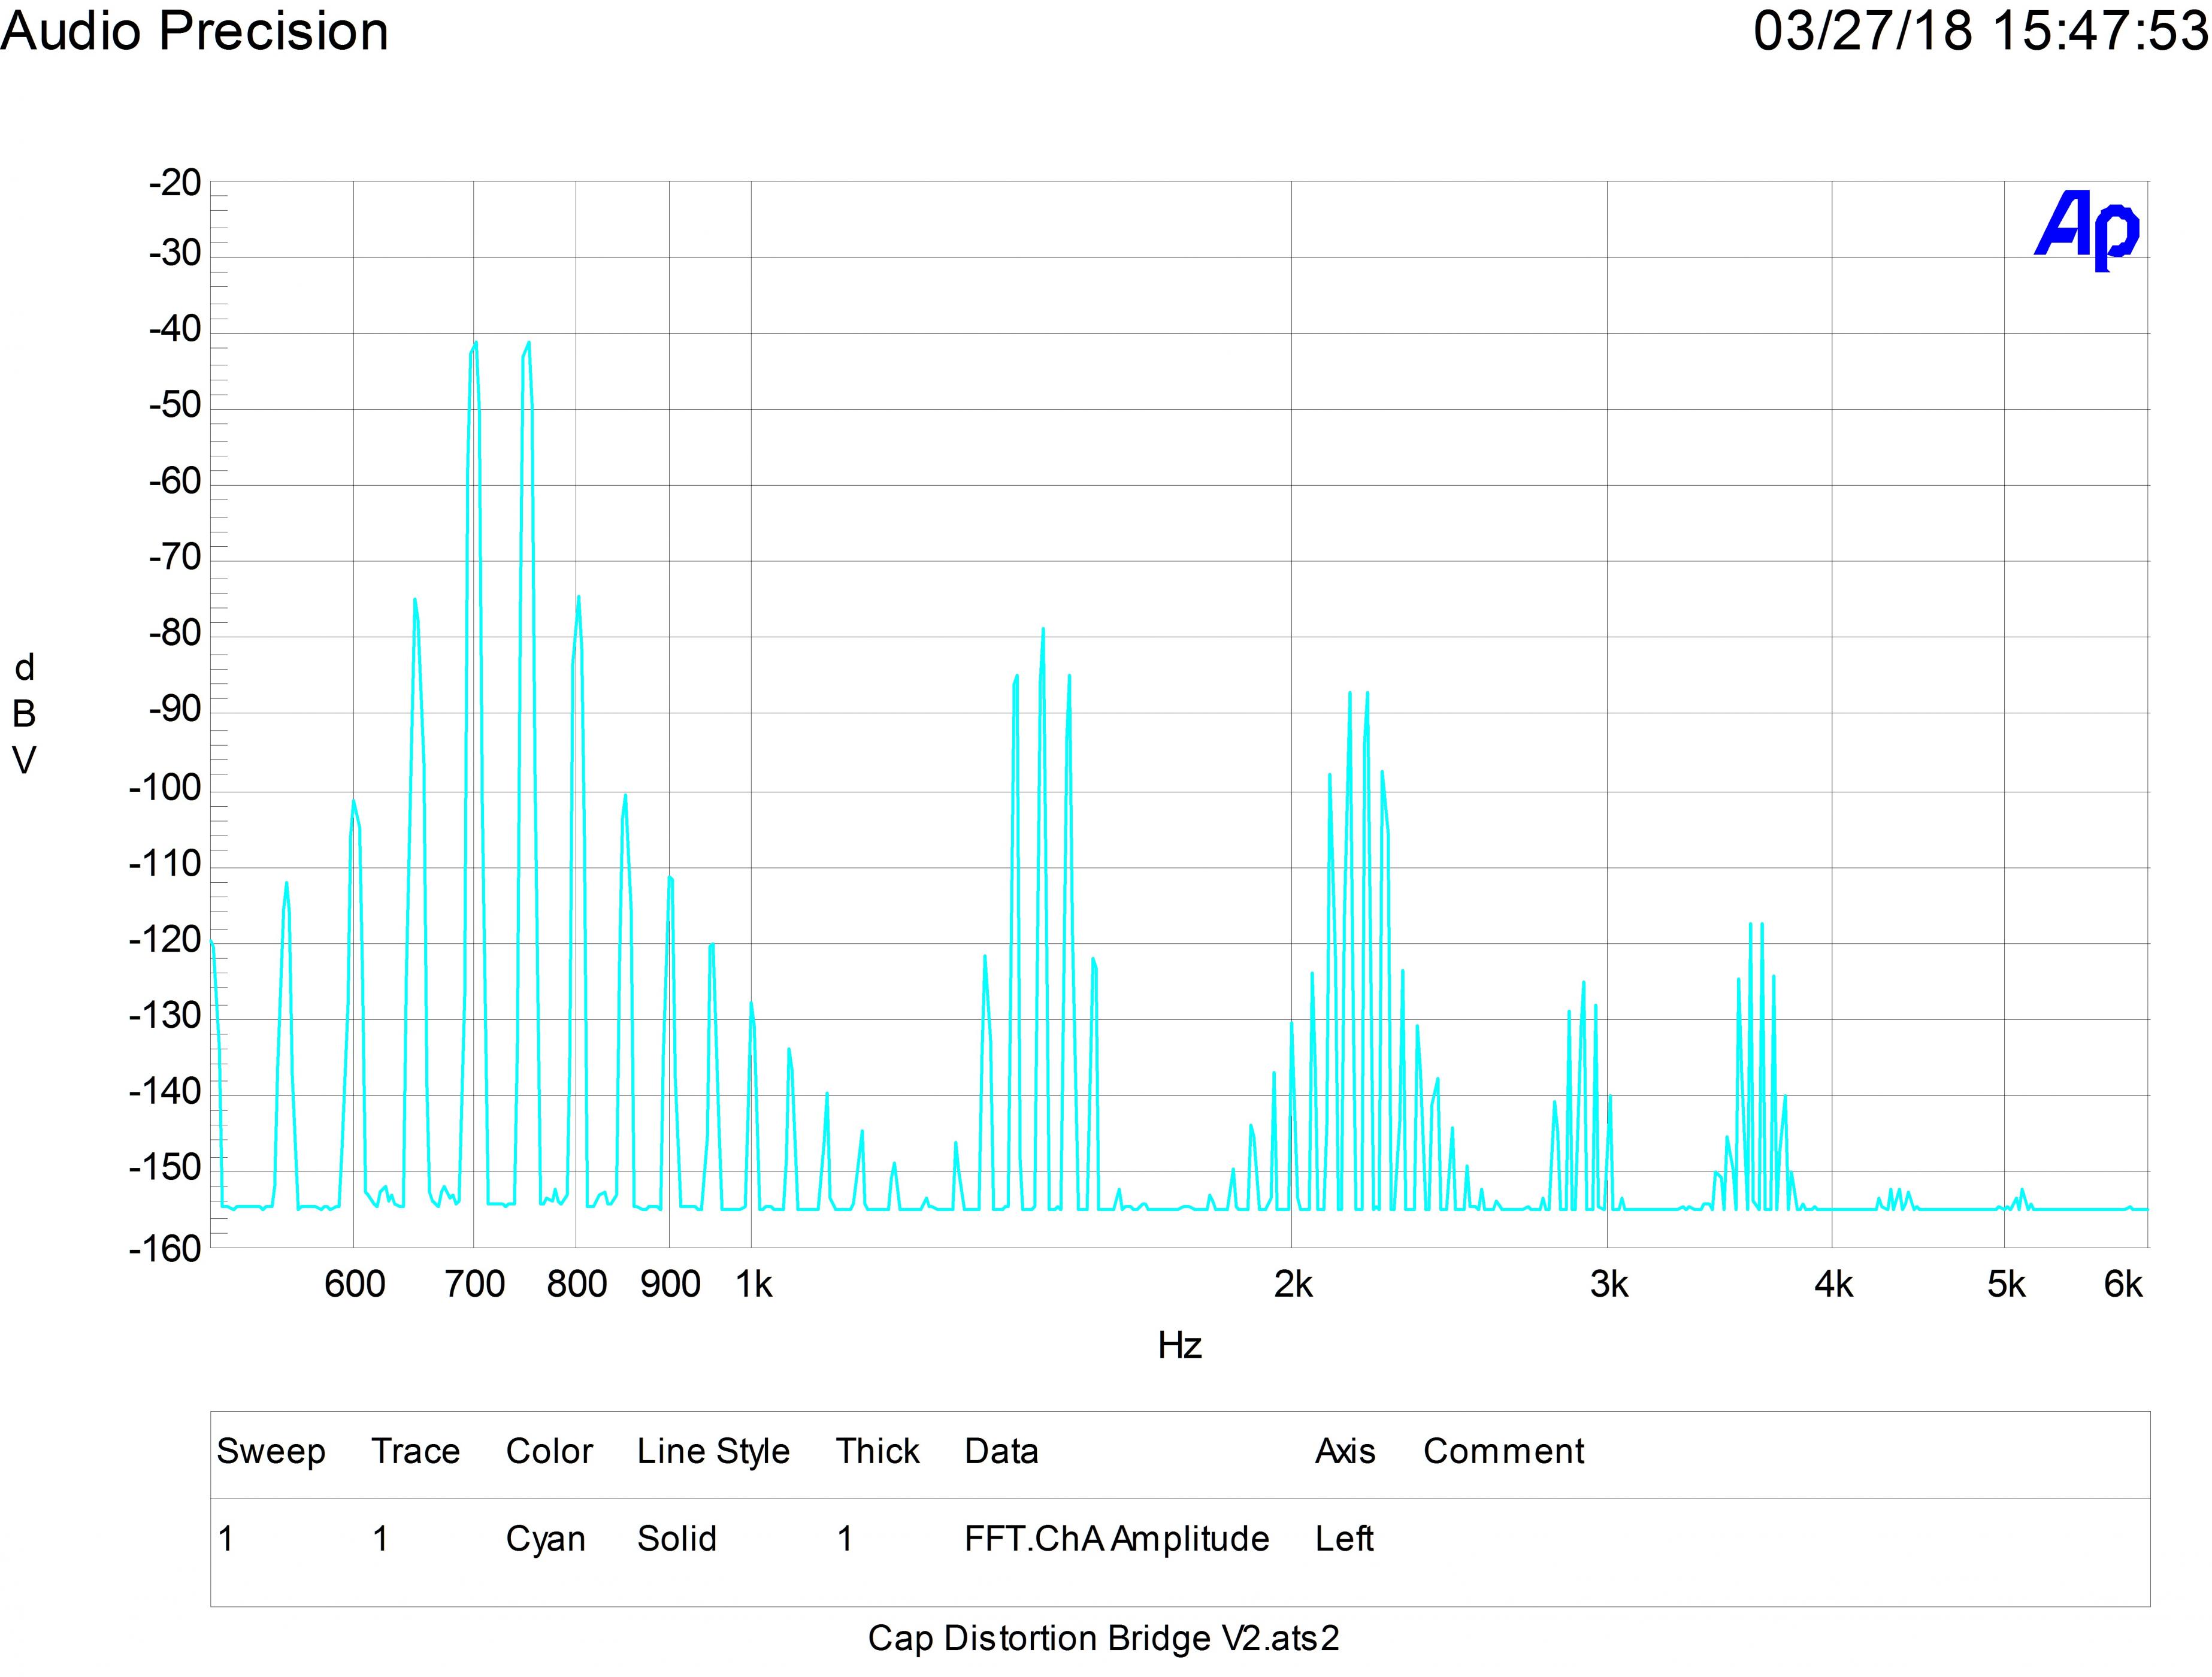Click the '-140' y-axis label
Viewport: 2212px width, 1677px height.
[165, 1091]
